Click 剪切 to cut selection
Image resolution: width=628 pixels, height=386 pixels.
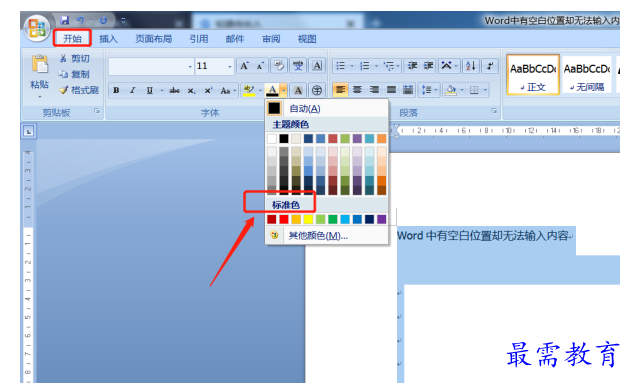(x=75, y=58)
